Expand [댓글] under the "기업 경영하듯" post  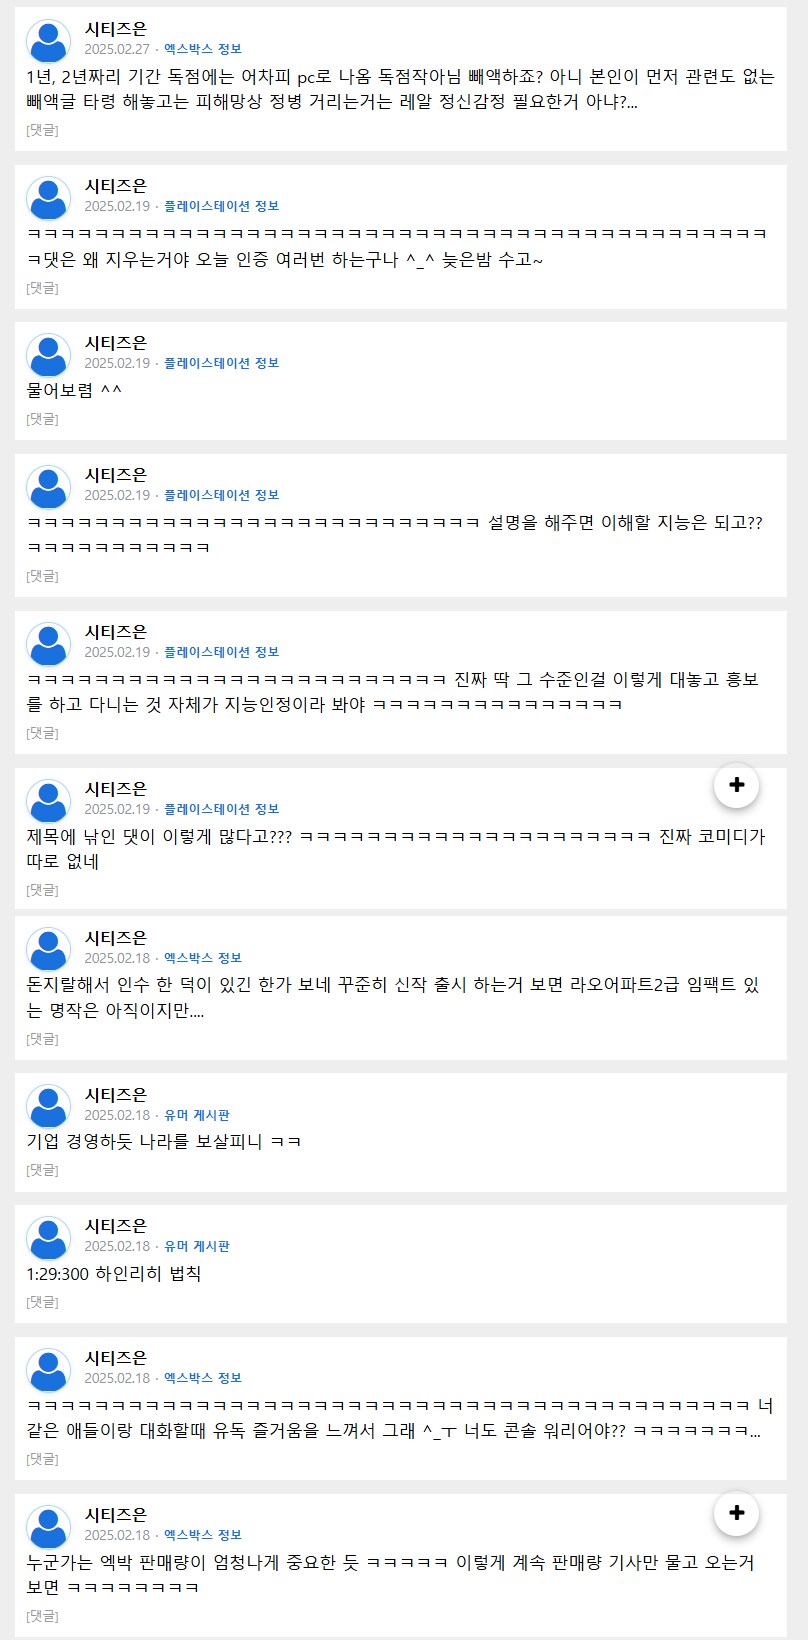41,1169
